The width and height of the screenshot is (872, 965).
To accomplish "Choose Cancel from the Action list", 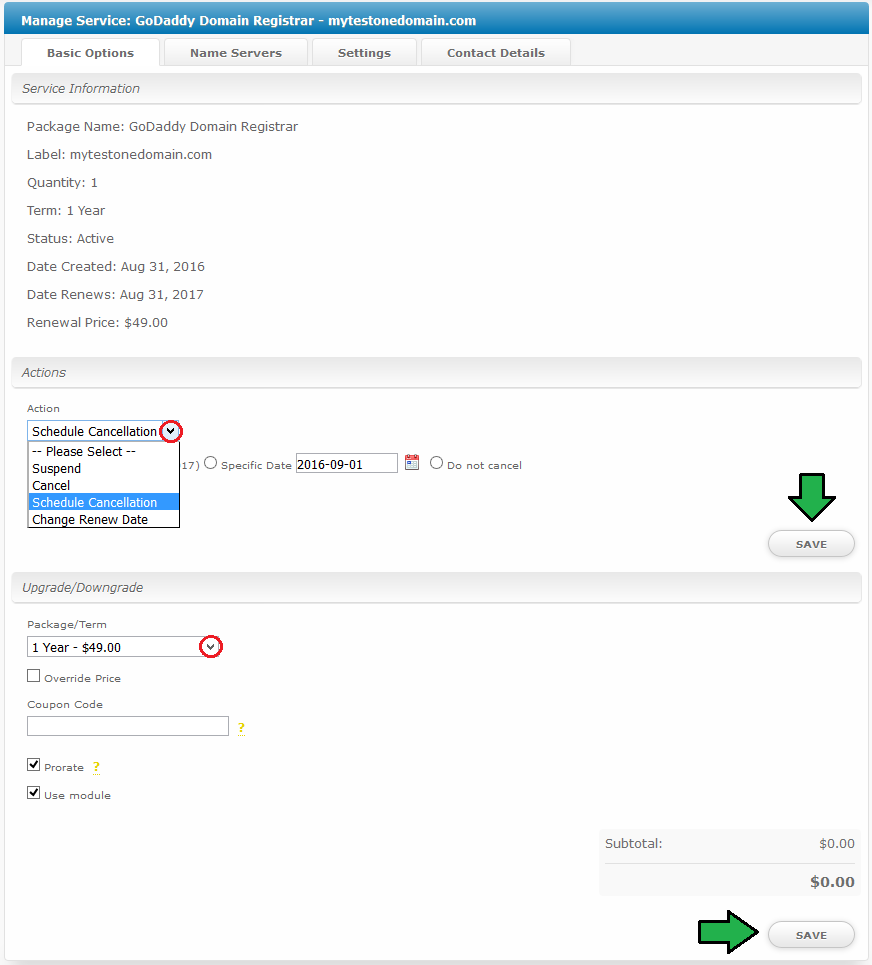I will [104, 486].
